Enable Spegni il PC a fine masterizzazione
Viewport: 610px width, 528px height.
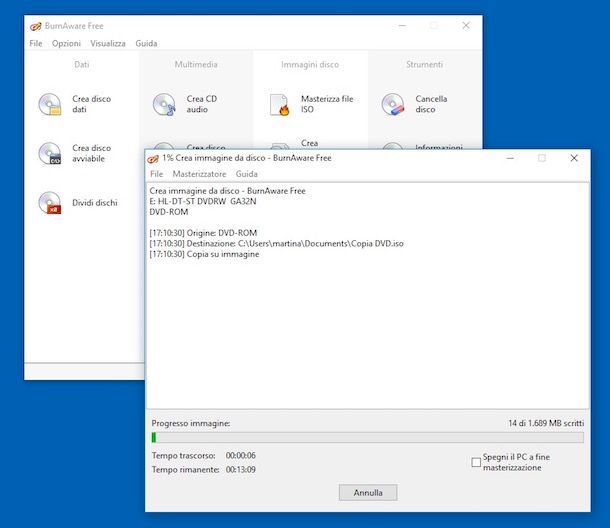tap(476, 462)
